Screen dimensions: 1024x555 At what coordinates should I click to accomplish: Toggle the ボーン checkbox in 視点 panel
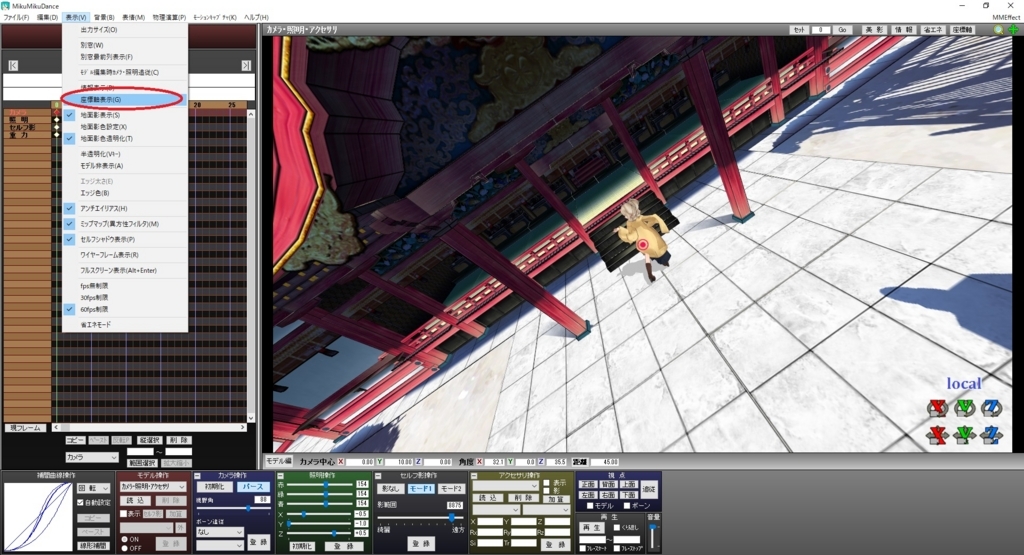click(628, 506)
